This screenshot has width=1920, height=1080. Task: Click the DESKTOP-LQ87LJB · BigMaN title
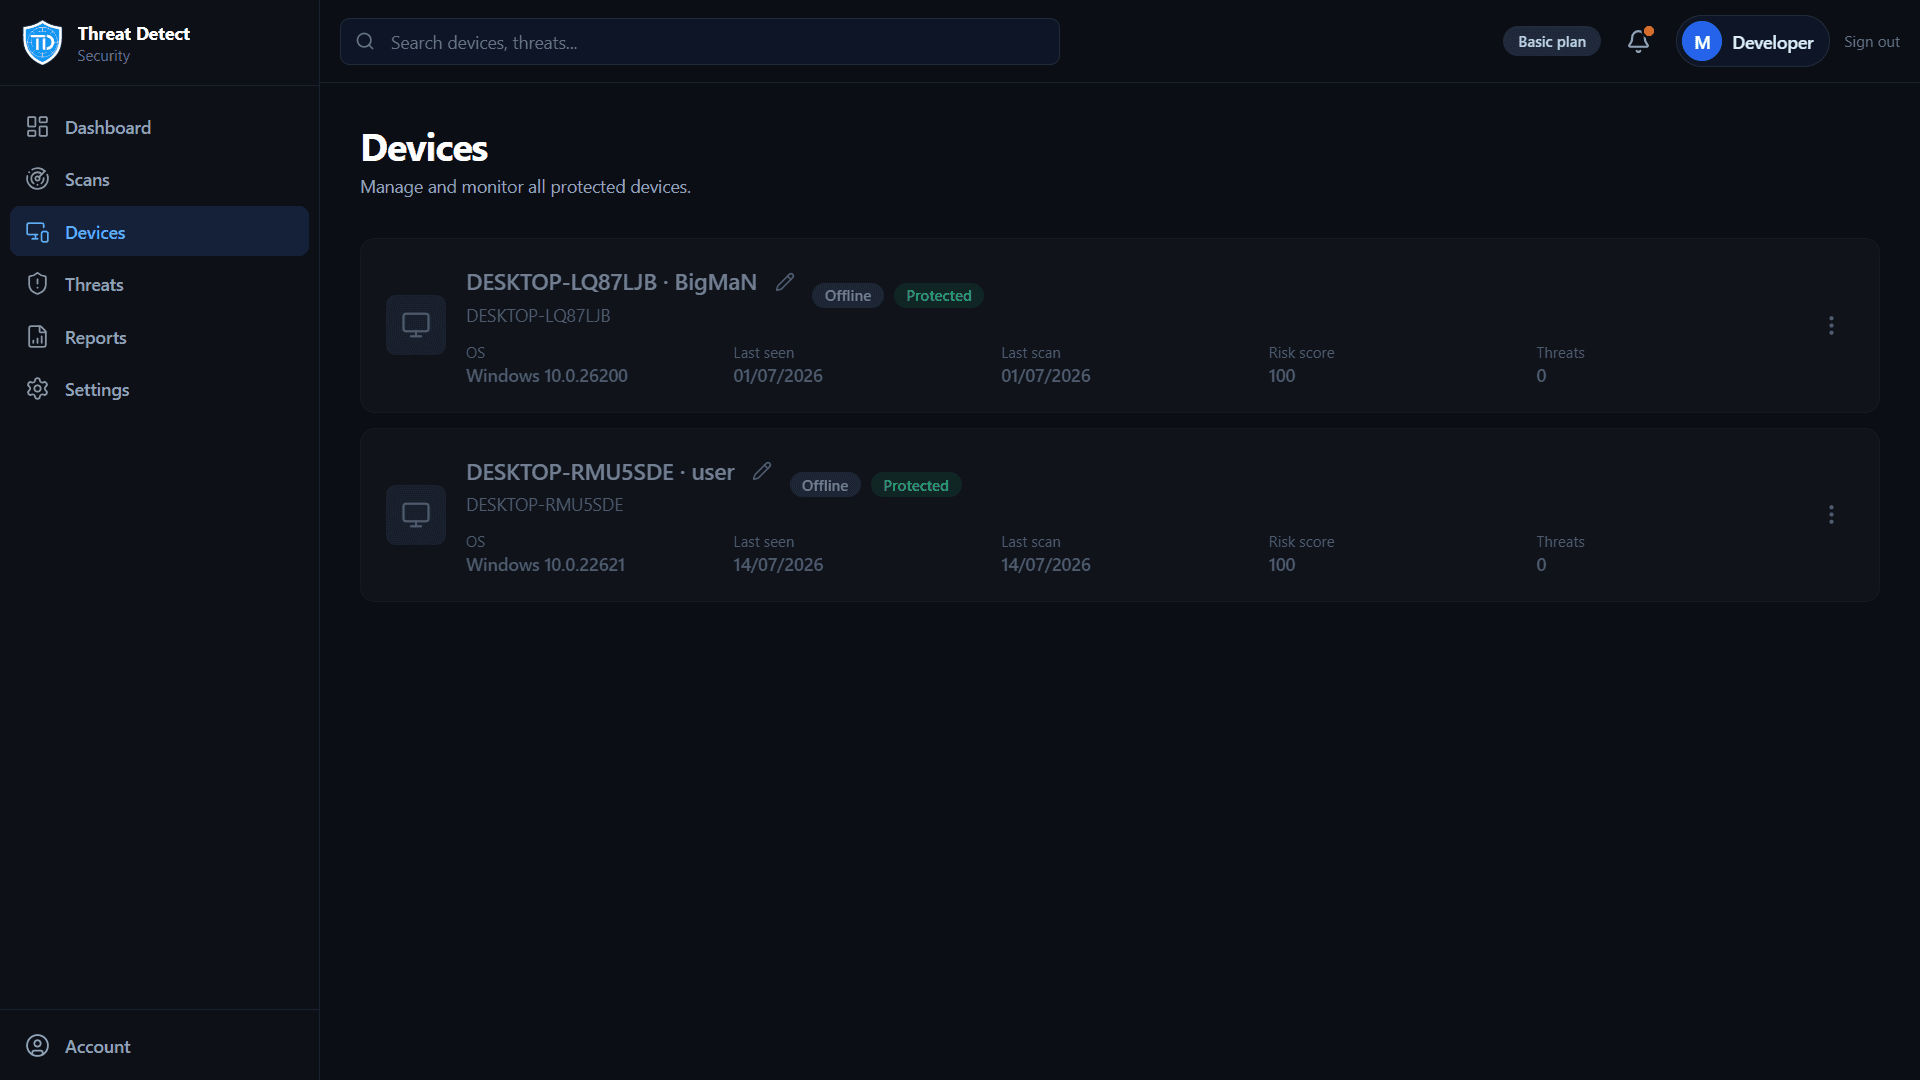611,282
